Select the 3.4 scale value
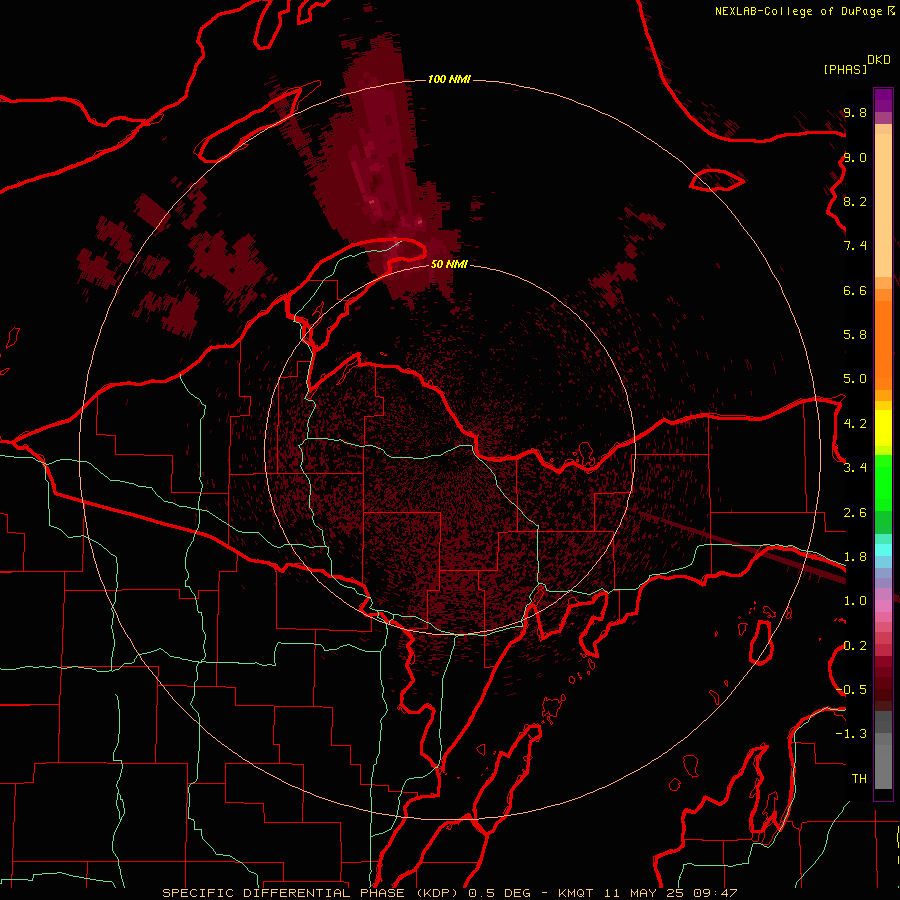The width and height of the screenshot is (900, 900). tap(855, 468)
